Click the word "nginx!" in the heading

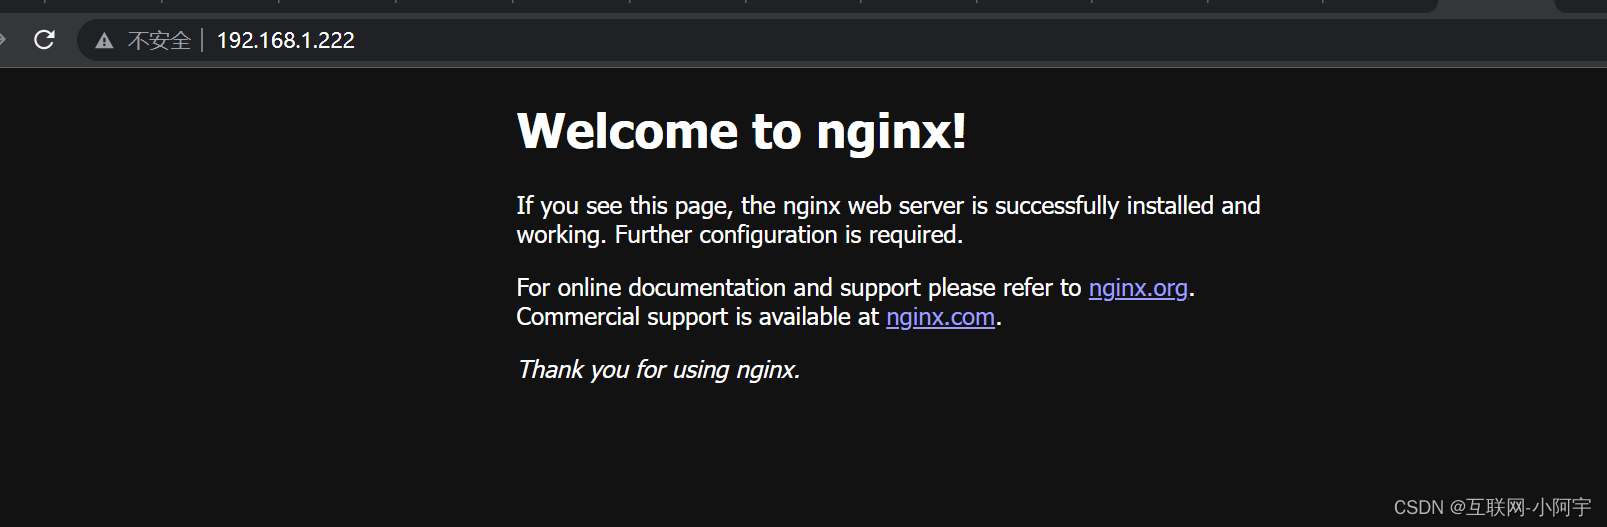891,131
